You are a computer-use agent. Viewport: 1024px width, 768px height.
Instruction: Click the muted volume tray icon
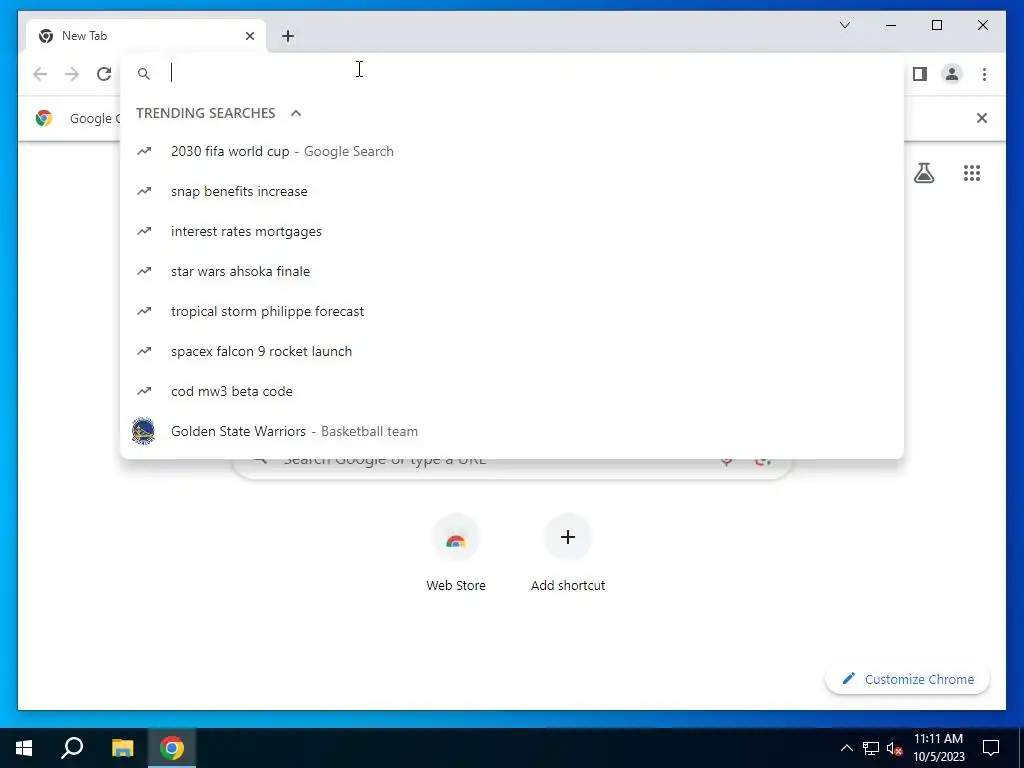[895, 748]
